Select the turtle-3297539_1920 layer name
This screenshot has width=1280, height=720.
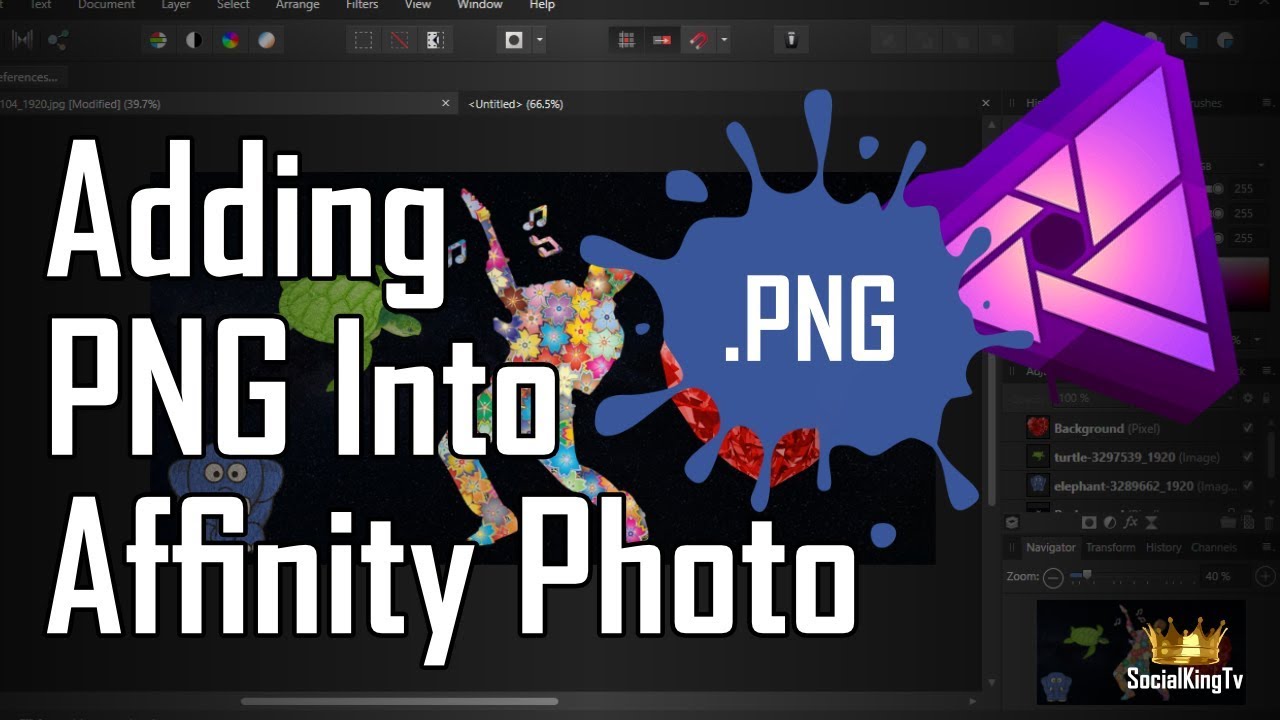[x=1139, y=457]
